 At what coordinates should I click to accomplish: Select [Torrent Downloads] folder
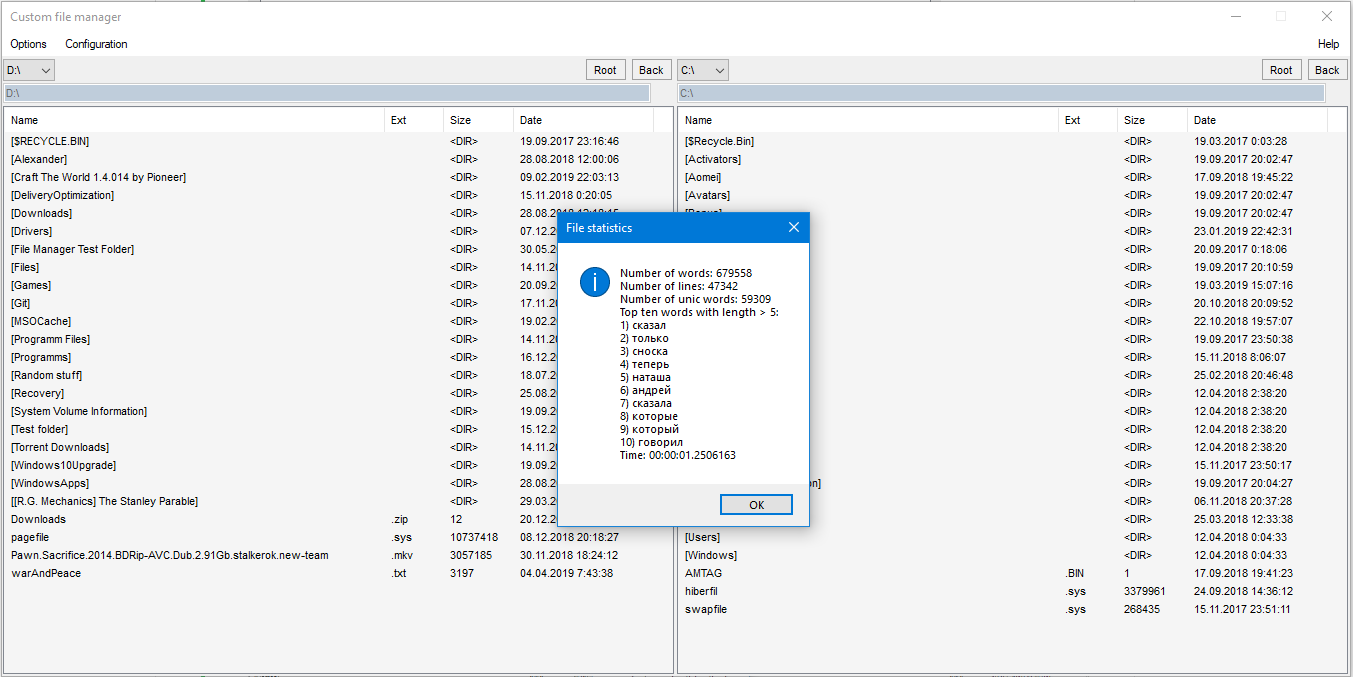point(60,448)
